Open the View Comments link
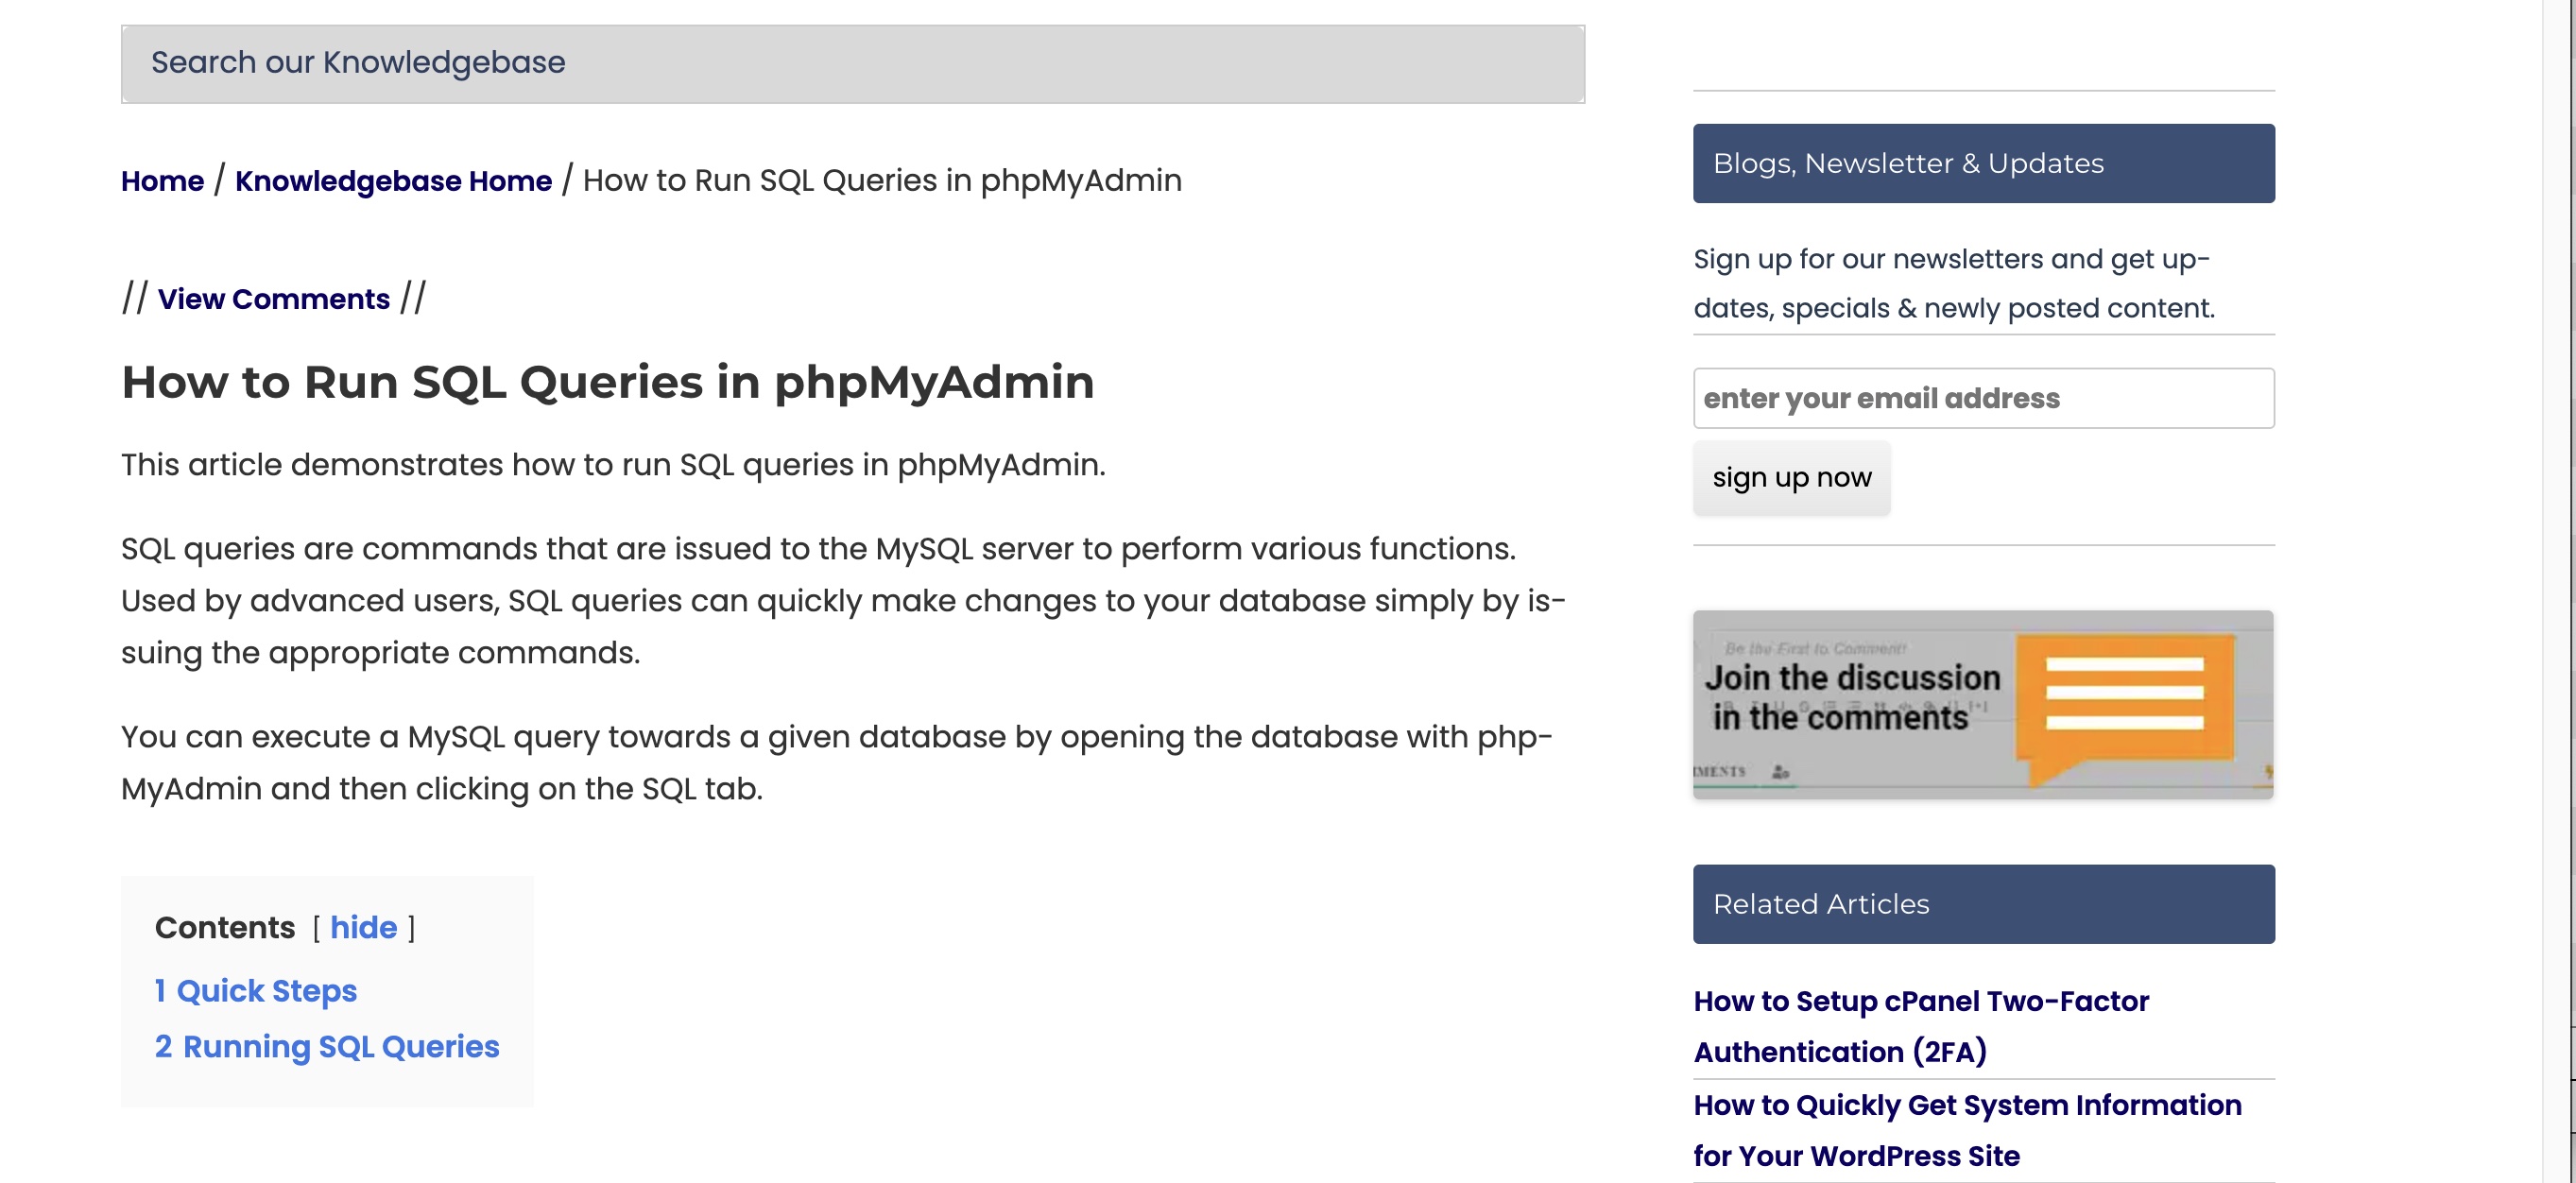2576x1183 pixels. 273,299
